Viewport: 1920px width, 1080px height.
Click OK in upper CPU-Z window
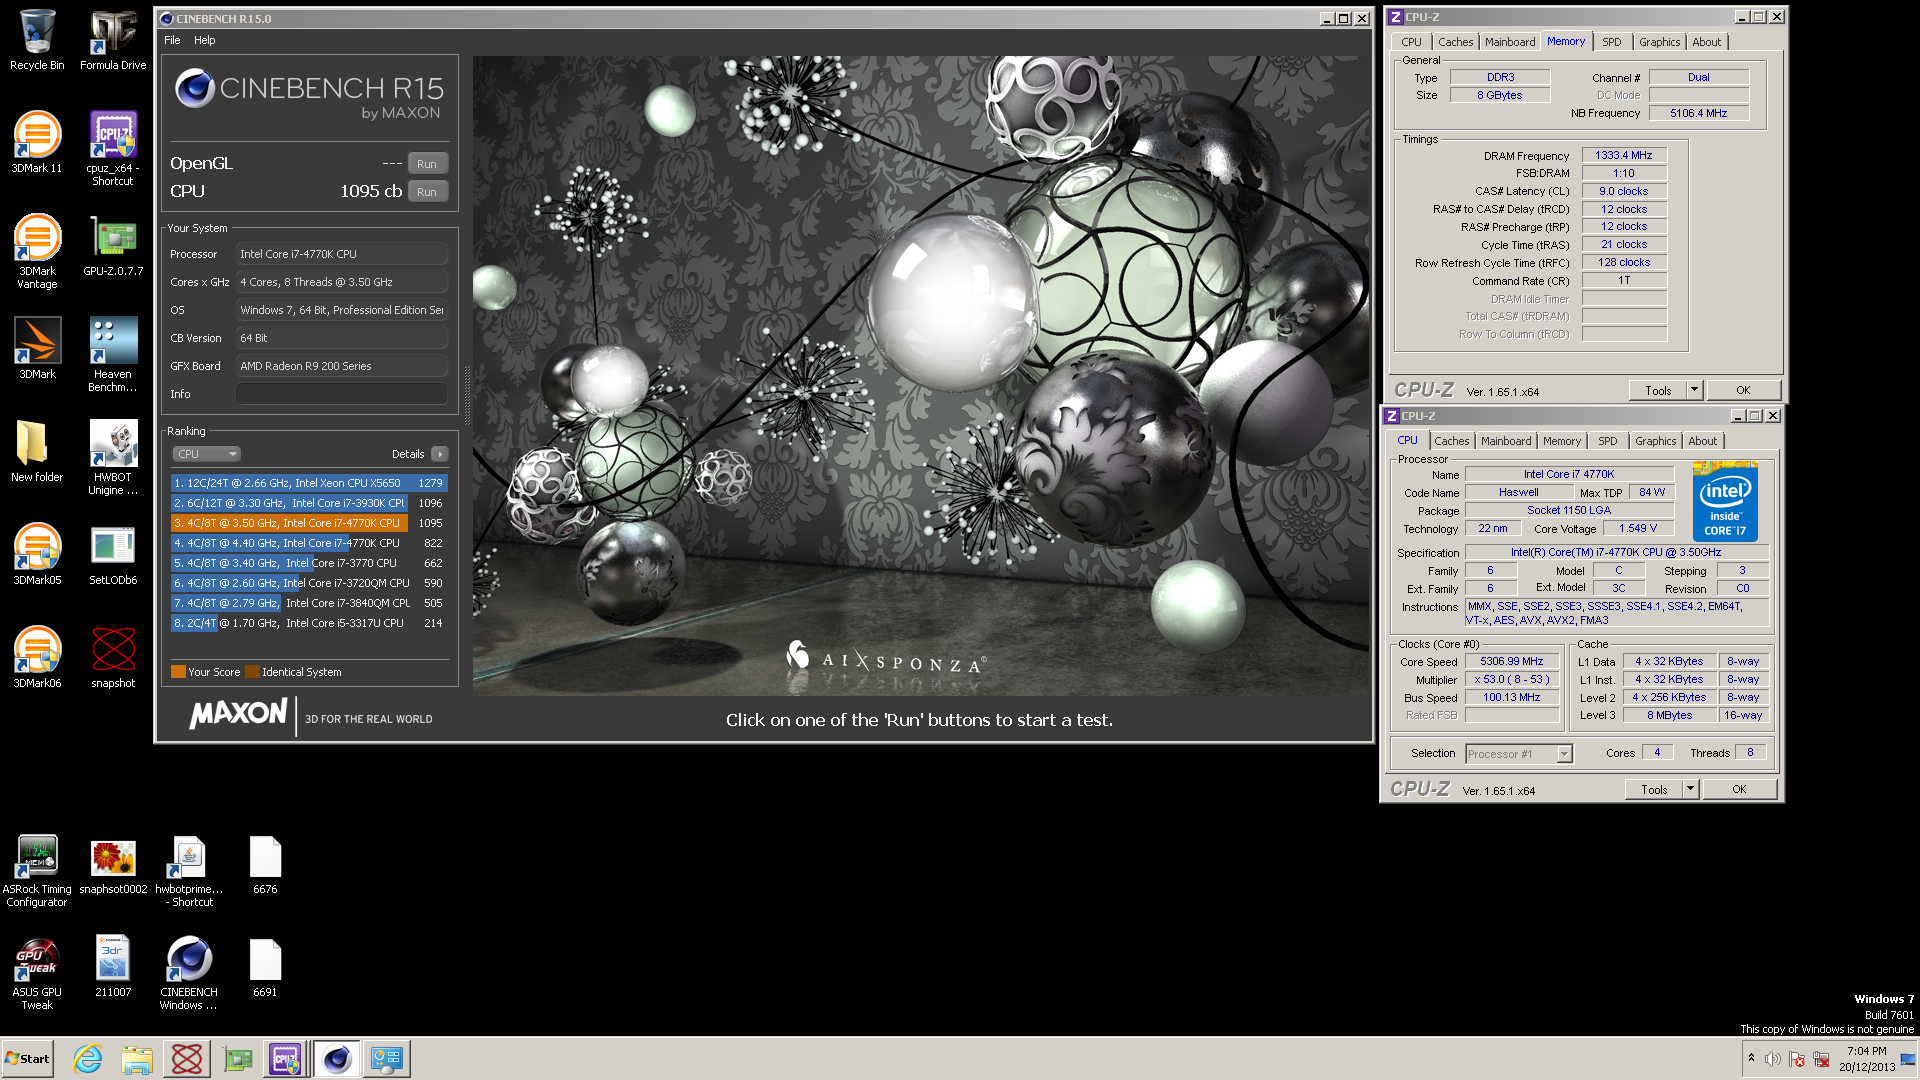(x=1743, y=391)
